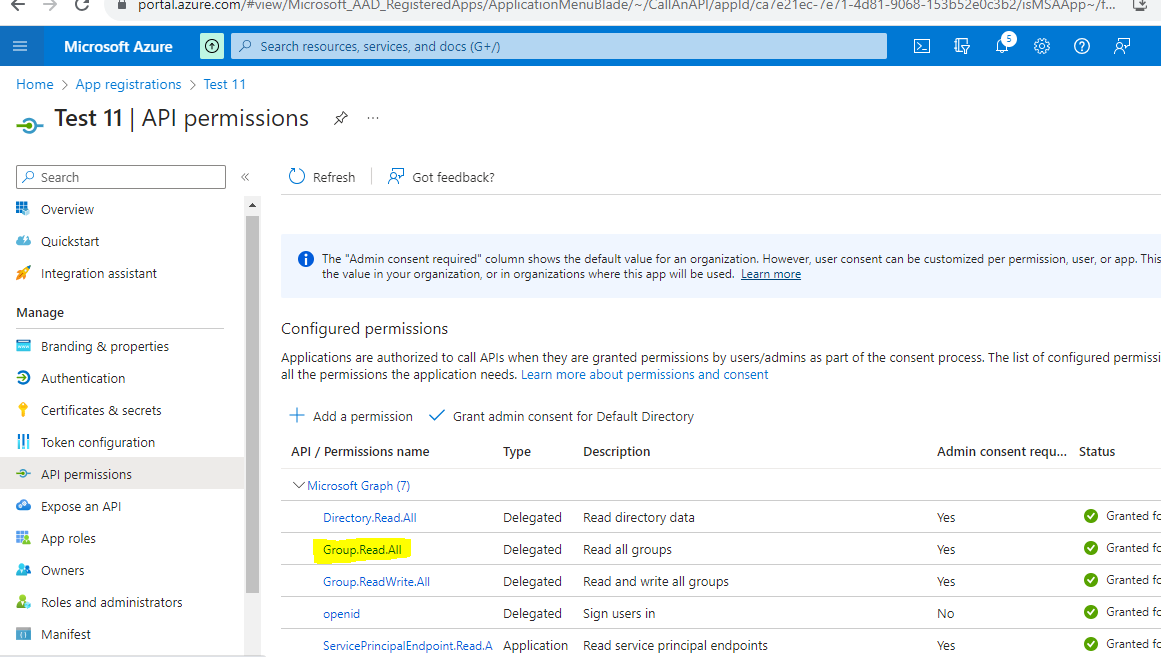The image size is (1161, 657).
Task: Open notifications bell icon
Action: point(1002,46)
